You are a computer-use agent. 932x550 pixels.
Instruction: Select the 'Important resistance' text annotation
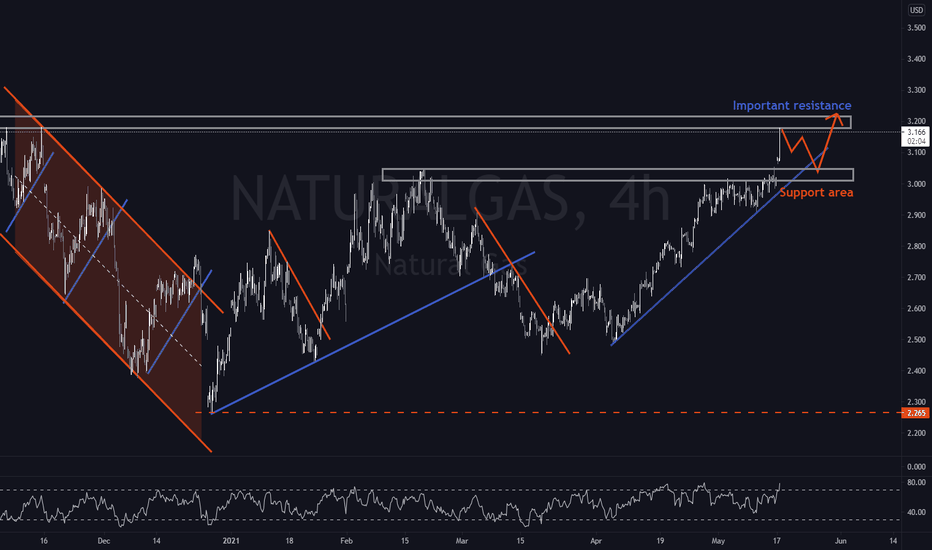[x=792, y=105]
